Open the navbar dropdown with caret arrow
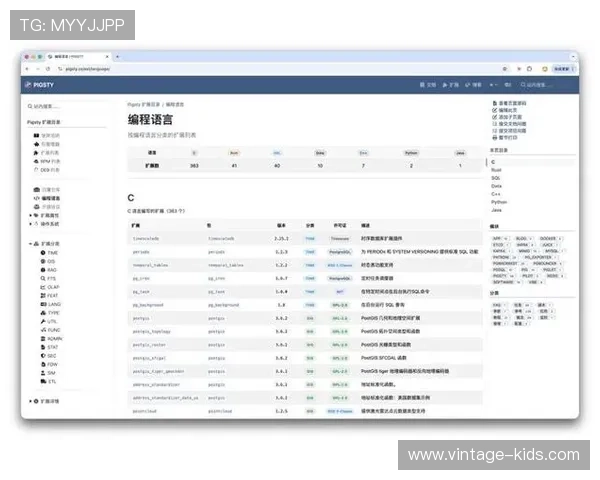Image resolution: width=600 pixels, height=480 pixels. coord(494,85)
